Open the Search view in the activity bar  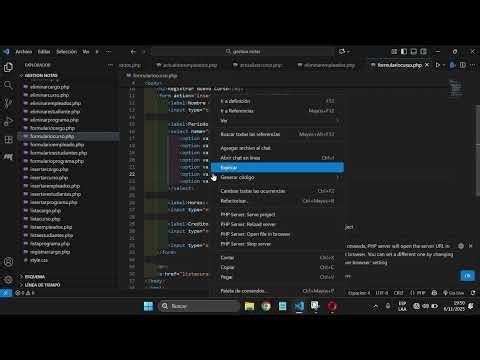pos(8,85)
